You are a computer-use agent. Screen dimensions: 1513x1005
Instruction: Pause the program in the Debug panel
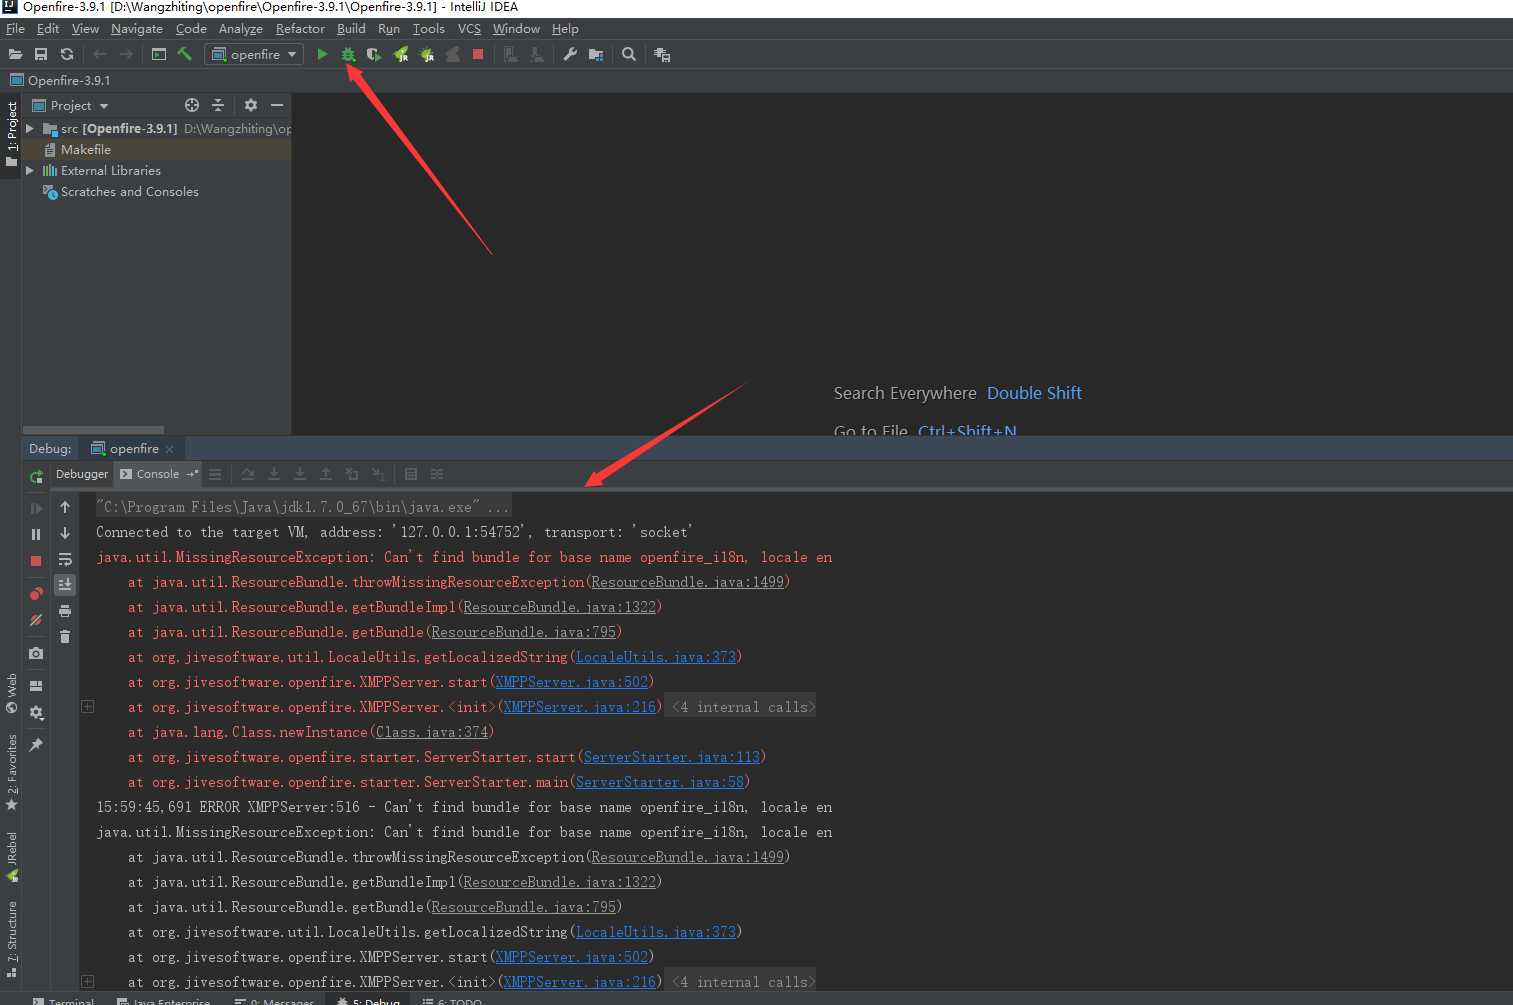coord(36,534)
